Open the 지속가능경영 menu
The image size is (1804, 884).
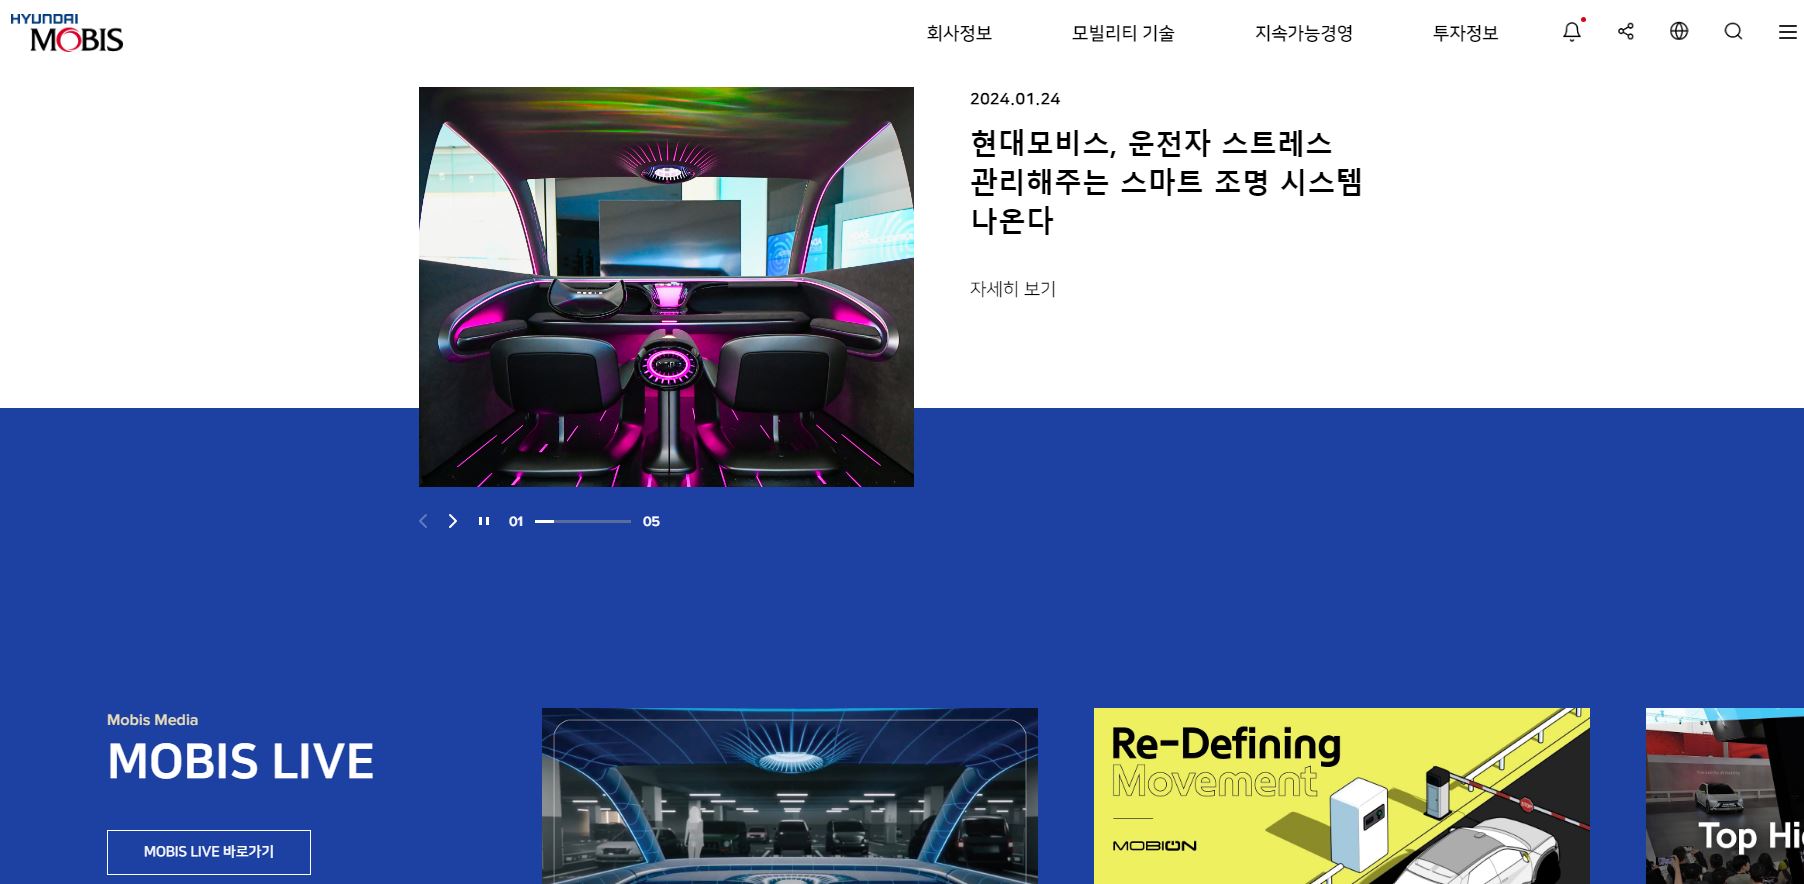tap(1304, 33)
